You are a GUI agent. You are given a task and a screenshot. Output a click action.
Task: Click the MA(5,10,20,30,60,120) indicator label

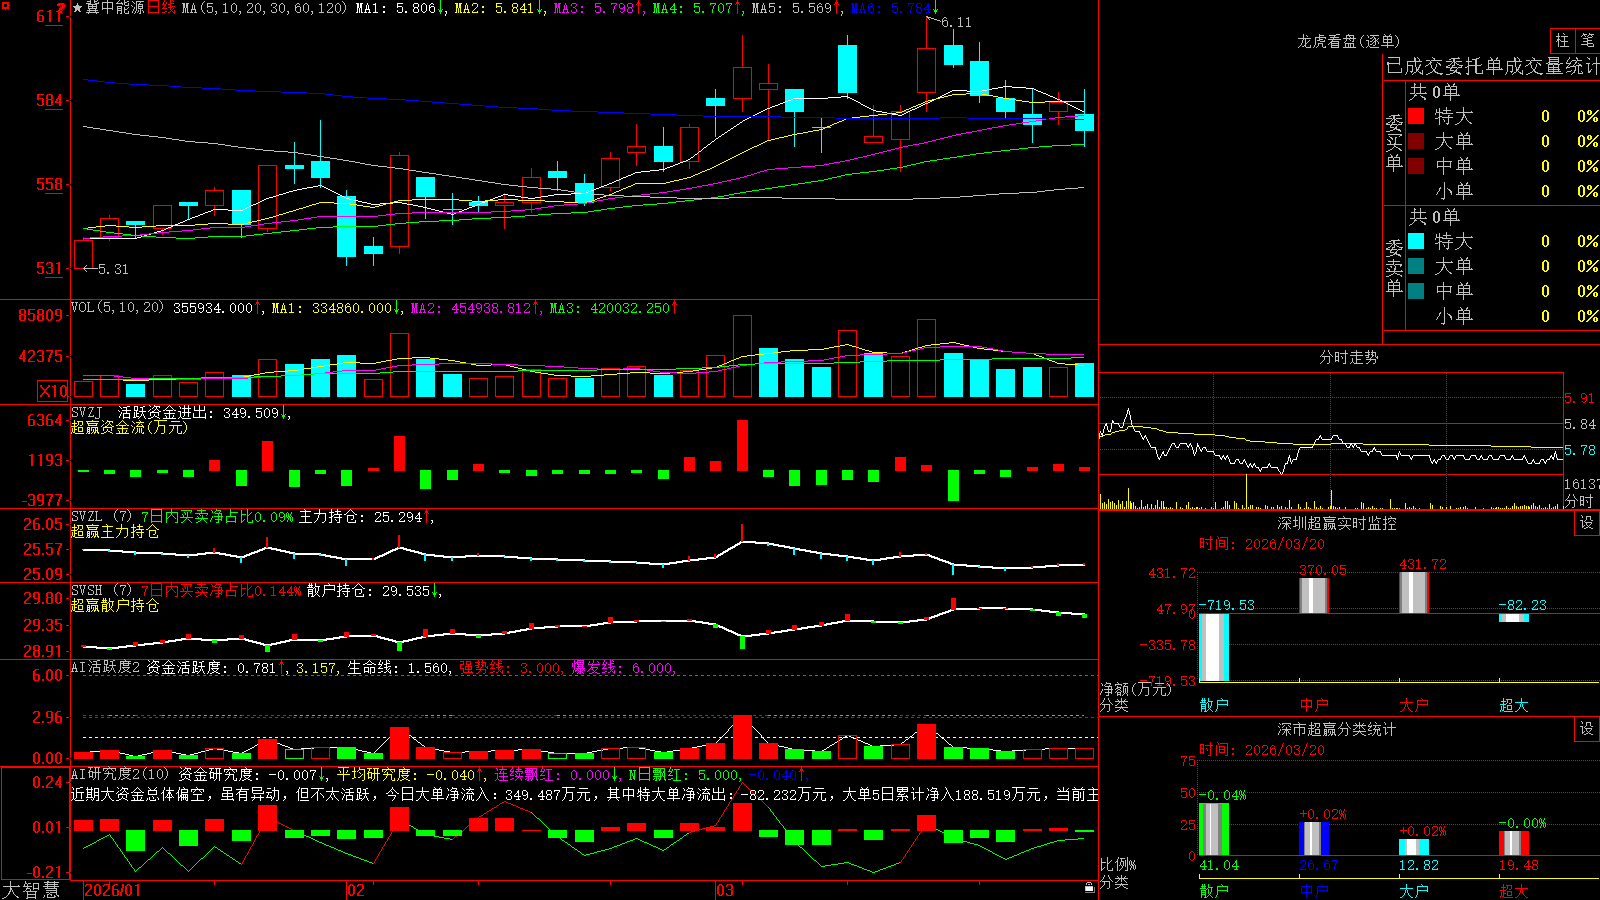(x=264, y=8)
